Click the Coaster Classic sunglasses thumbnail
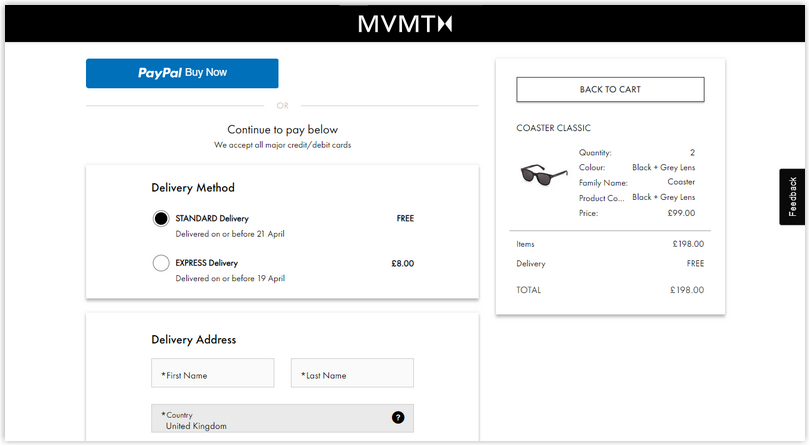This screenshot has height=446, width=810. [543, 175]
